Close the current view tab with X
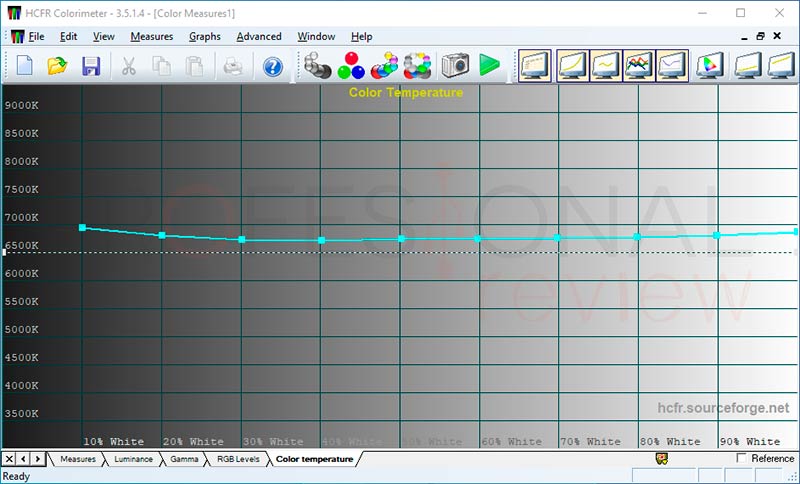Screen dimensions: 800x484 pos(9,459)
